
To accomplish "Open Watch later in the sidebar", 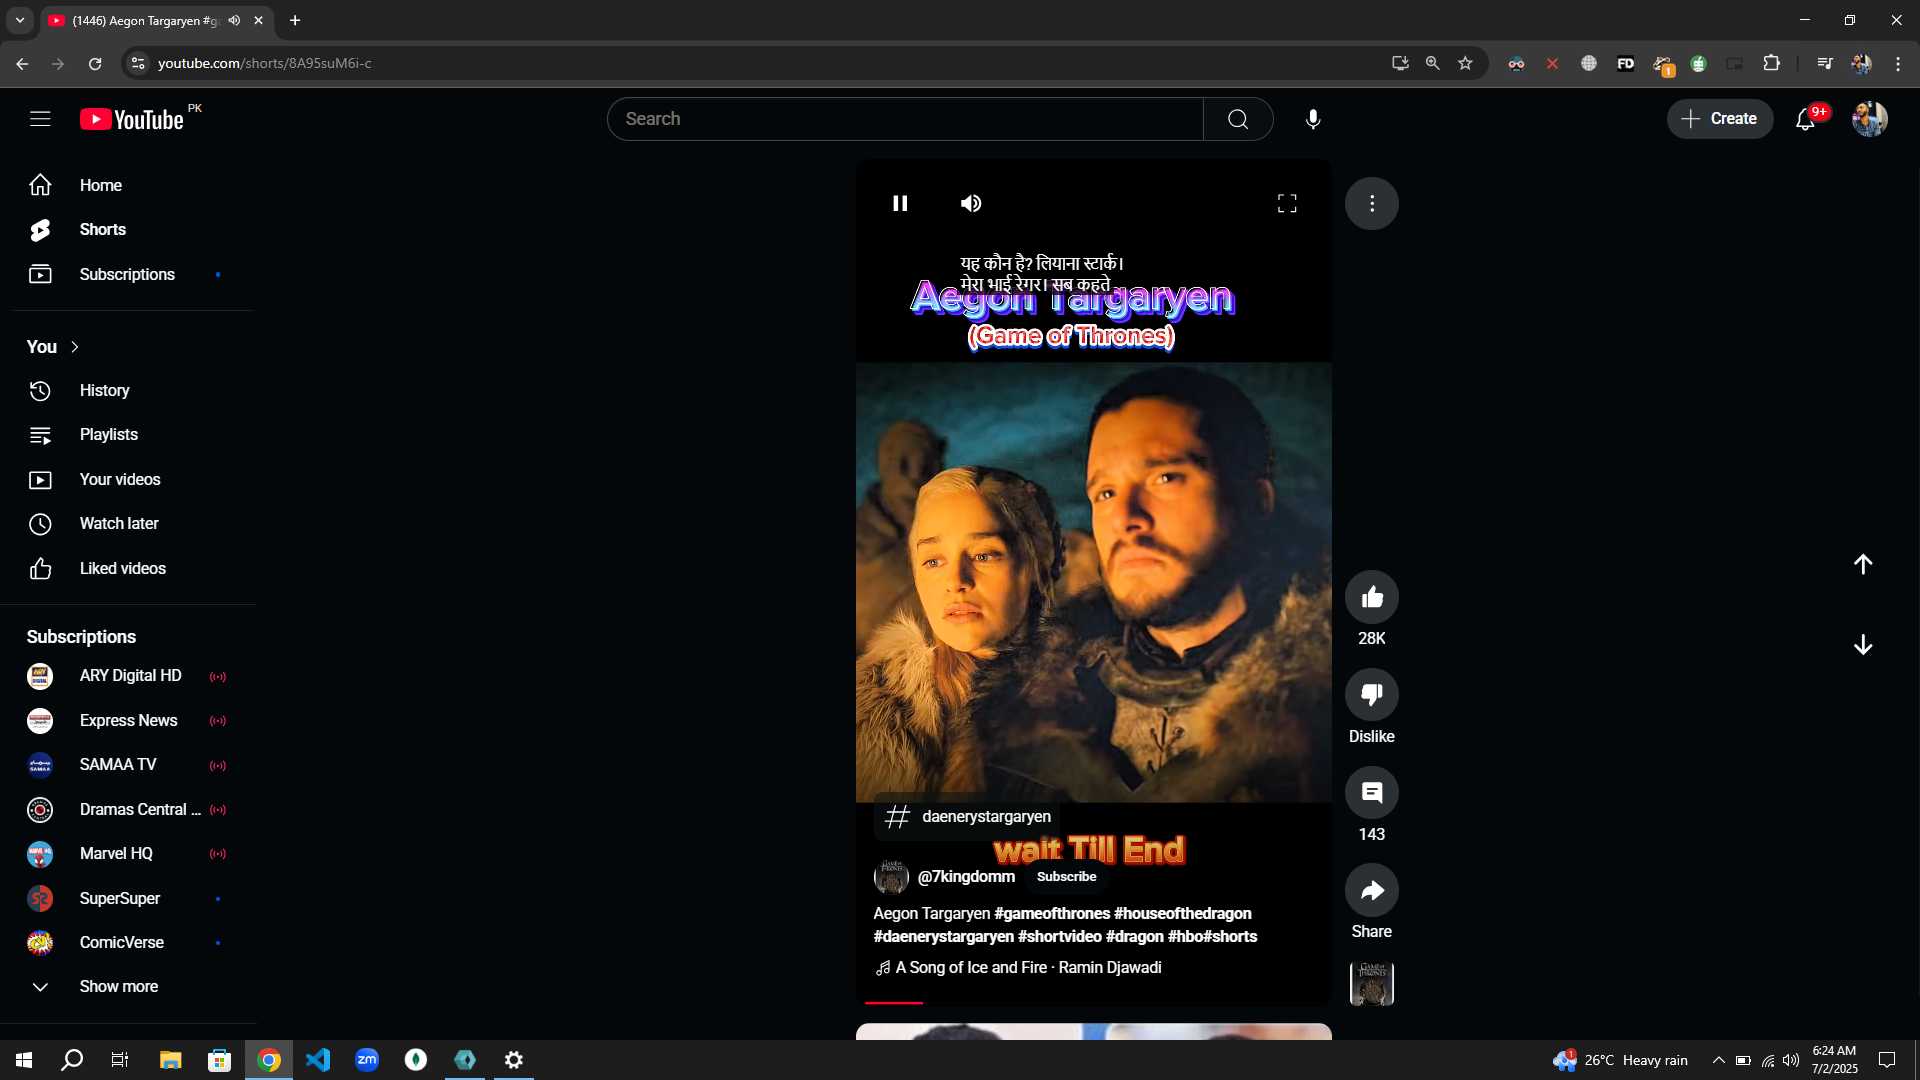I will (126, 524).
